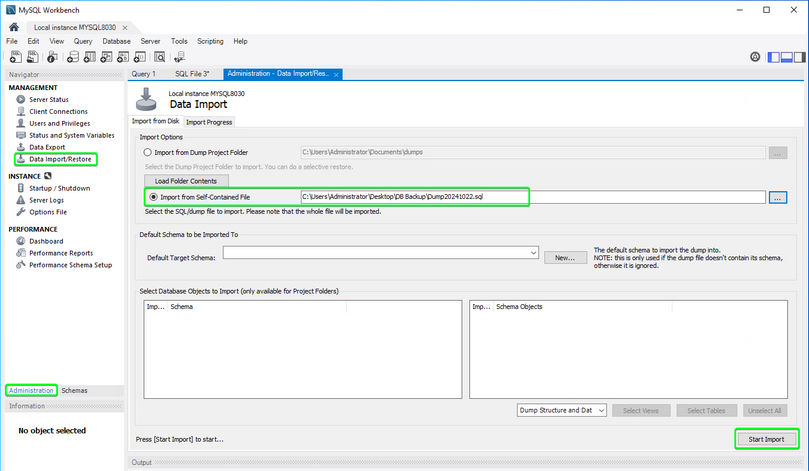Click the self-contained file path input field
This screenshot has height=471, width=809.
pos(533,197)
